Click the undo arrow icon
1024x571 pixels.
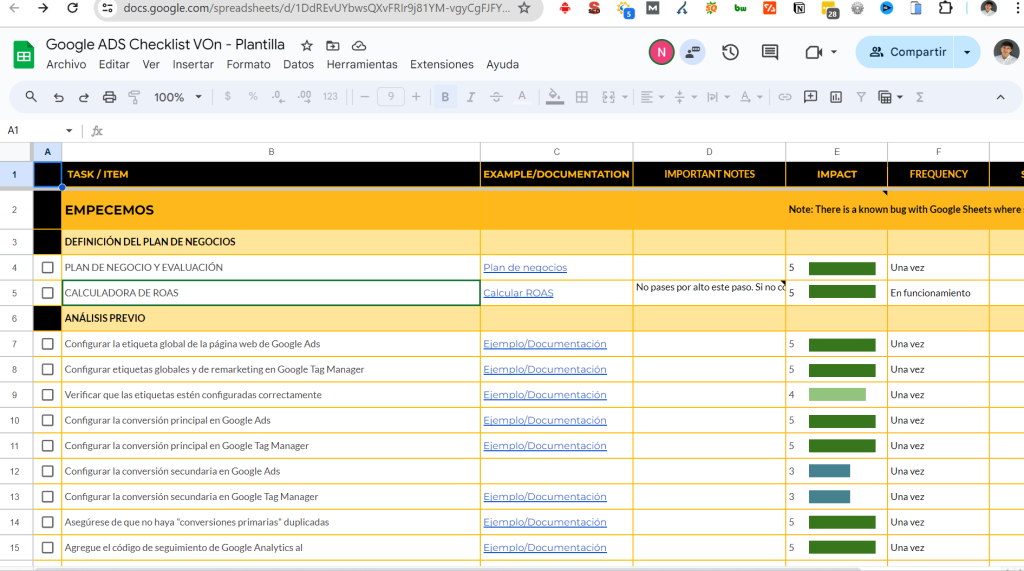pos(58,97)
